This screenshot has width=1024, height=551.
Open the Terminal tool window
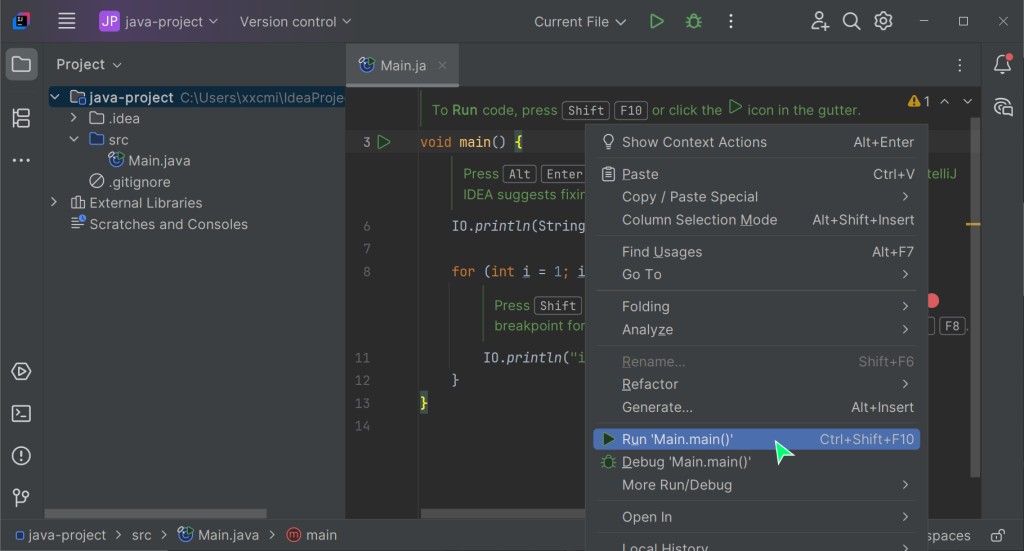pos(21,414)
